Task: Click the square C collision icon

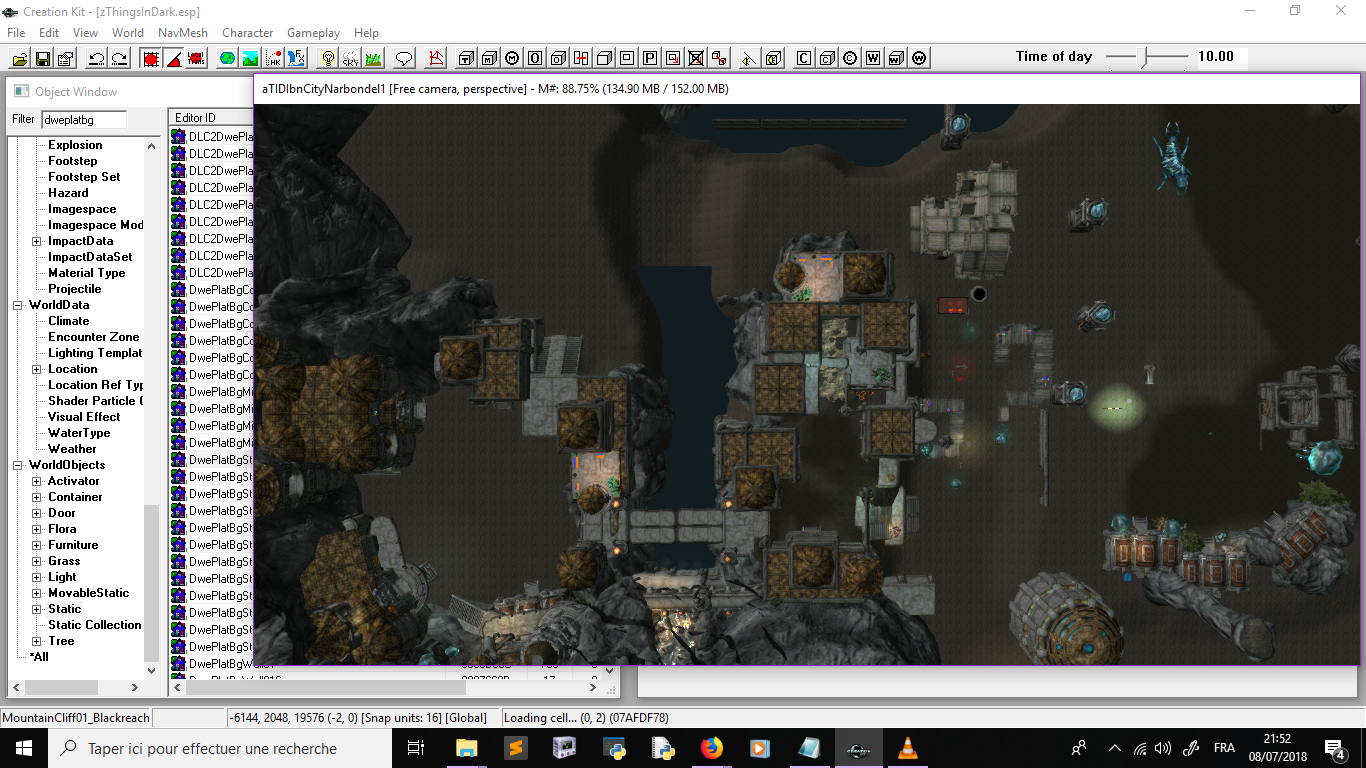Action: (x=804, y=58)
